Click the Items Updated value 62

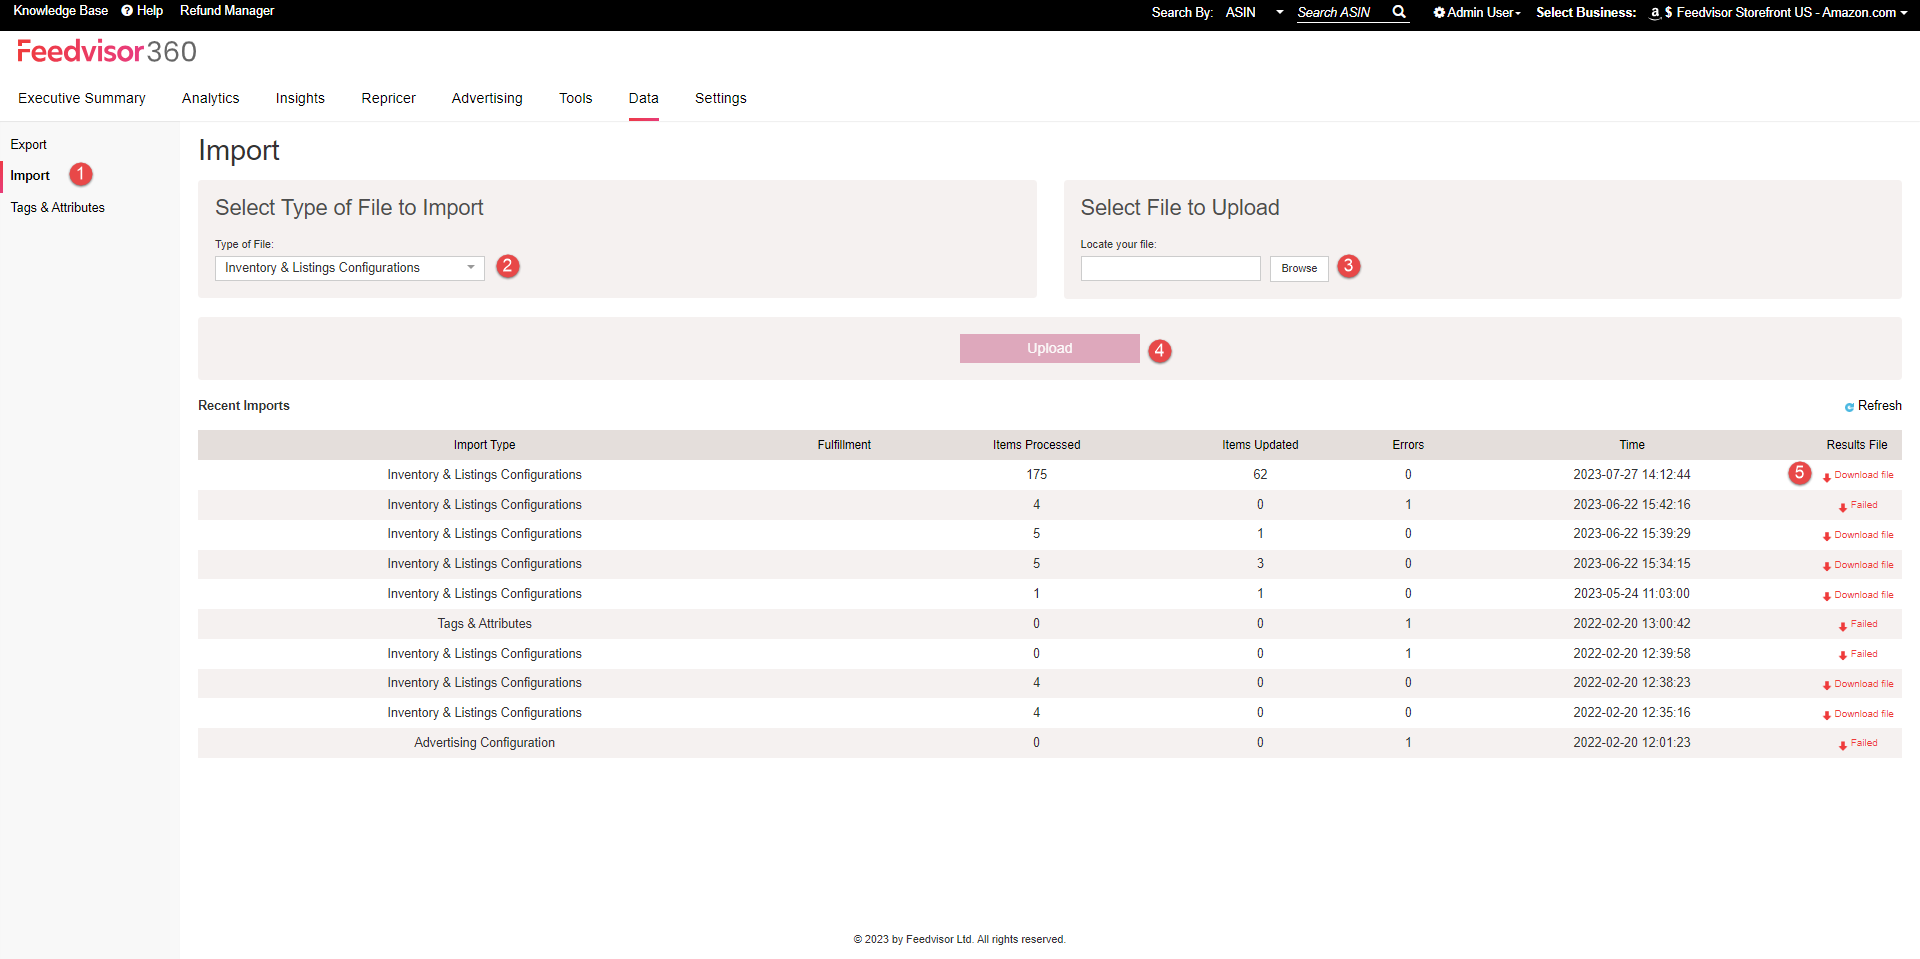[1260, 475]
